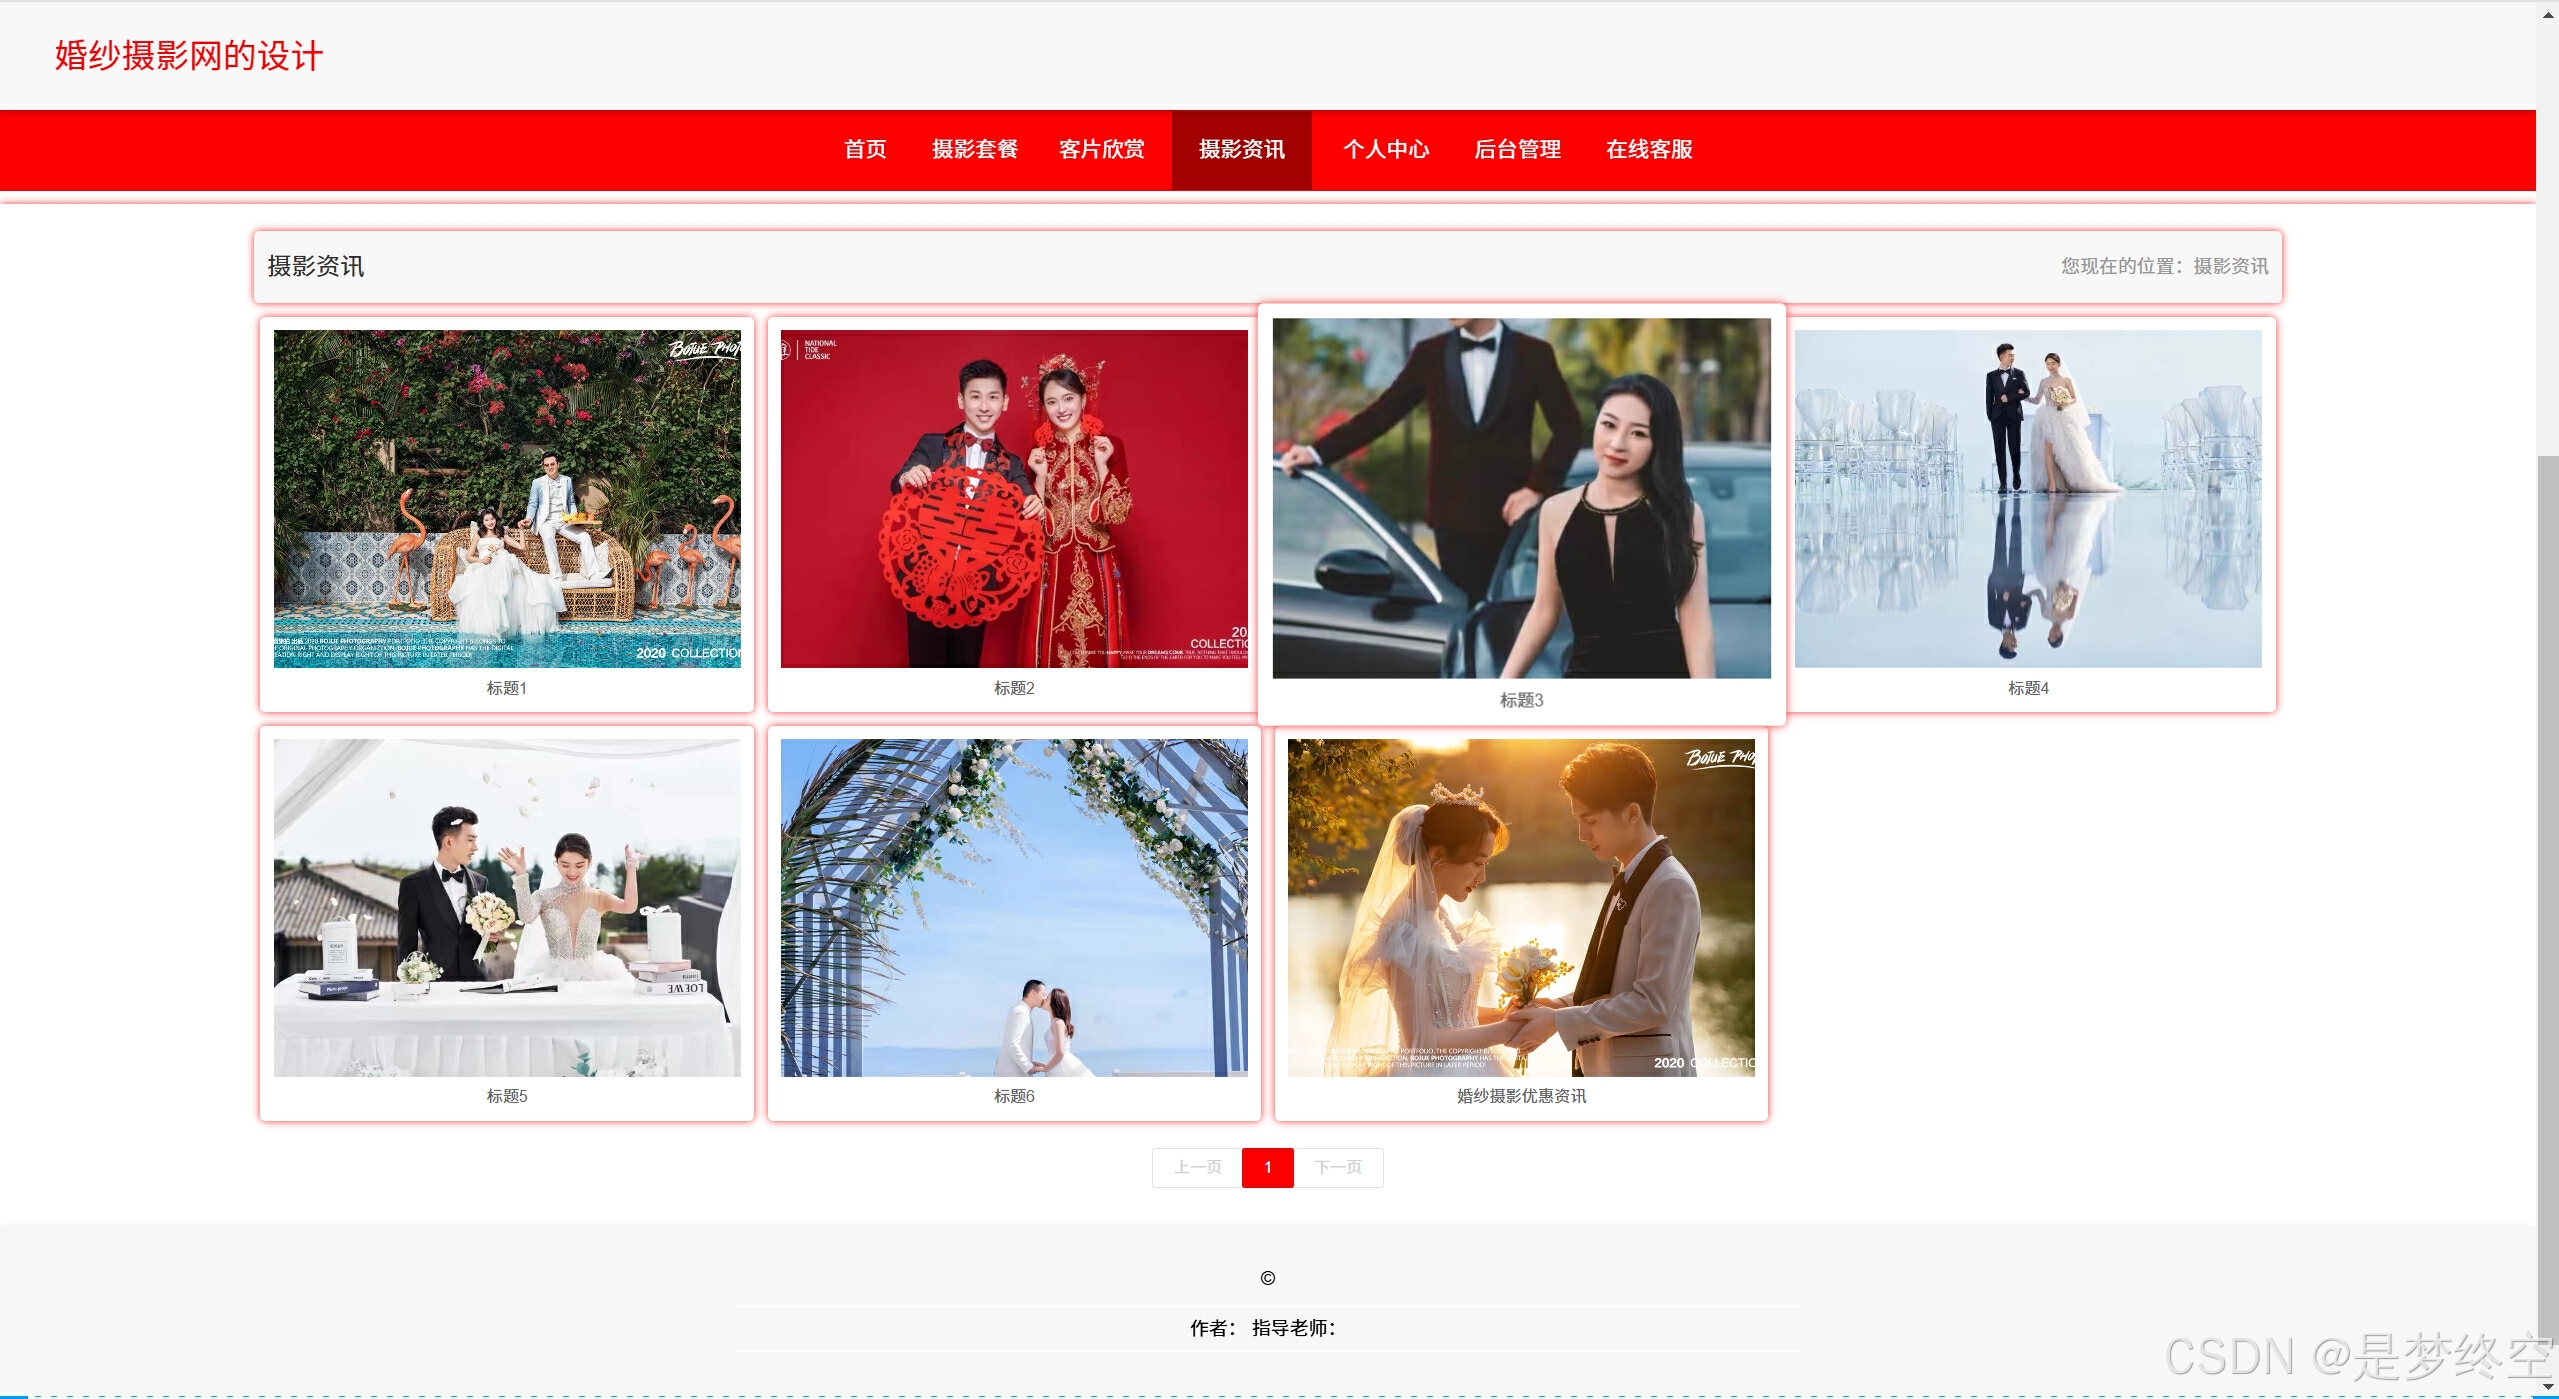The height and width of the screenshot is (1399, 2559).
Task: Open 客片欣赏 in the navigation bar
Action: tap(1101, 150)
